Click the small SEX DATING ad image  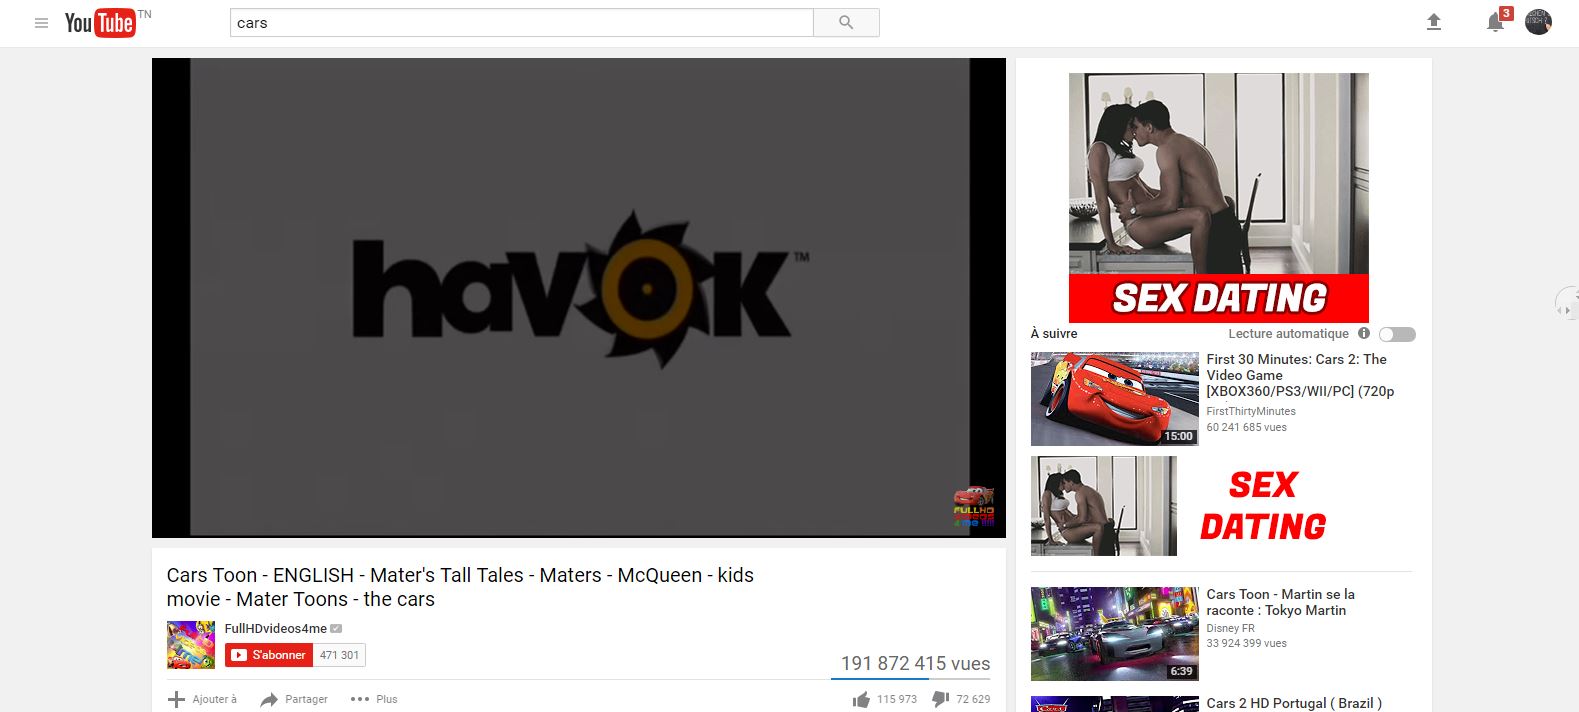(1104, 506)
